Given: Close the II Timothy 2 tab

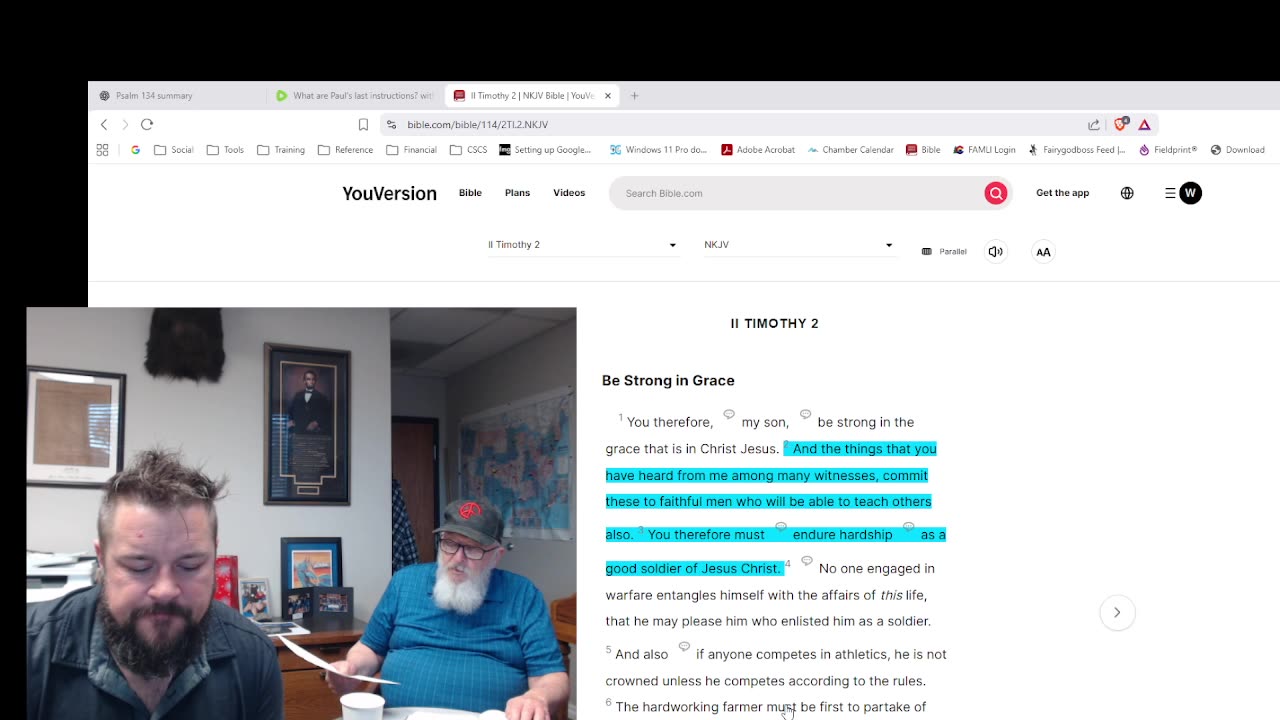Looking at the screenshot, I should coord(607,95).
